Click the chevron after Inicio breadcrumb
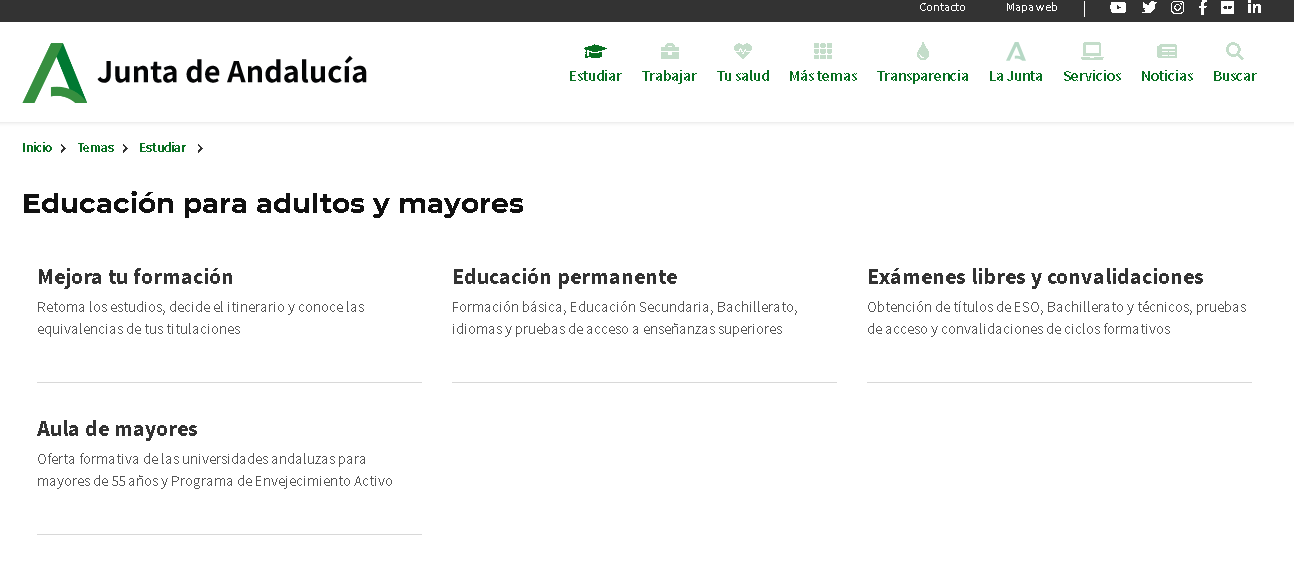Screen dimensions: 1294x570 click(x=63, y=148)
